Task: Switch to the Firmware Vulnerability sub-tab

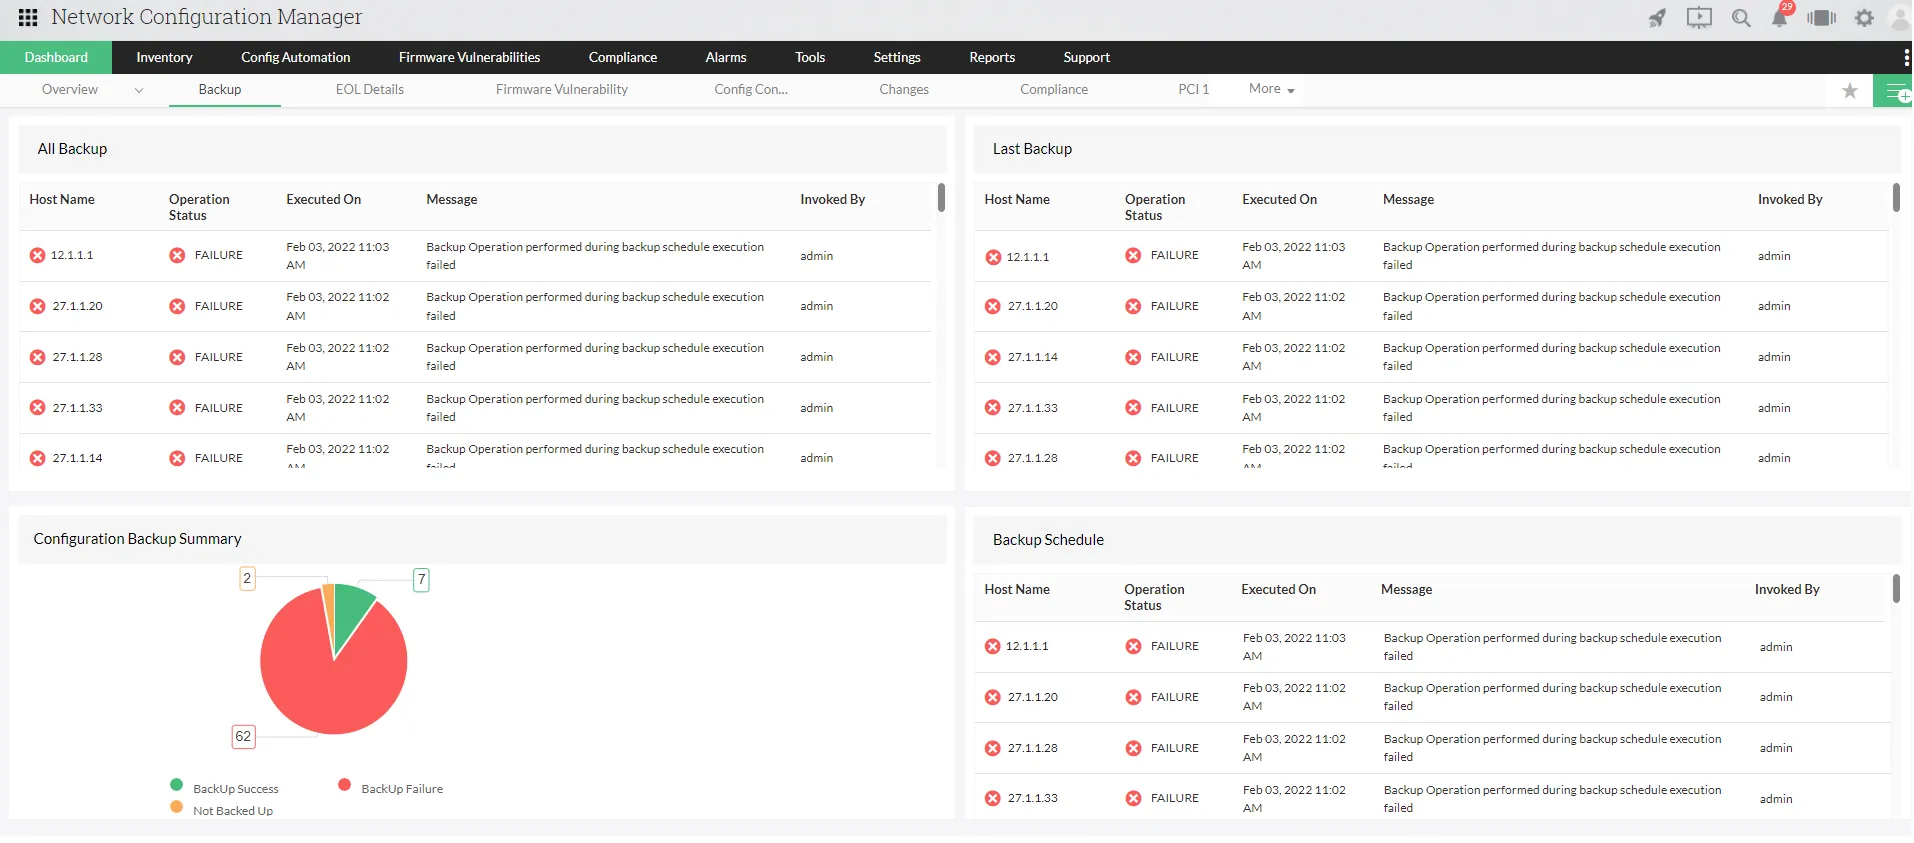Action: click(x=562, y=90)
